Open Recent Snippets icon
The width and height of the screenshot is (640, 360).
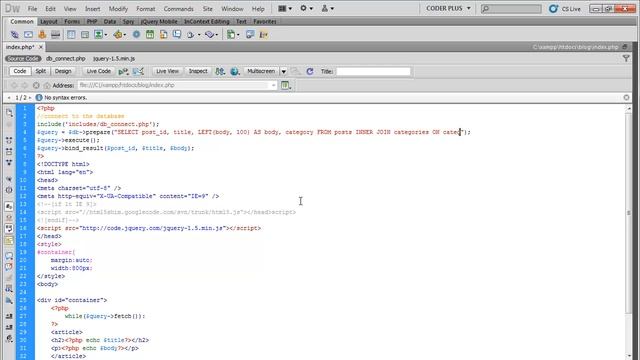(9, 289)
